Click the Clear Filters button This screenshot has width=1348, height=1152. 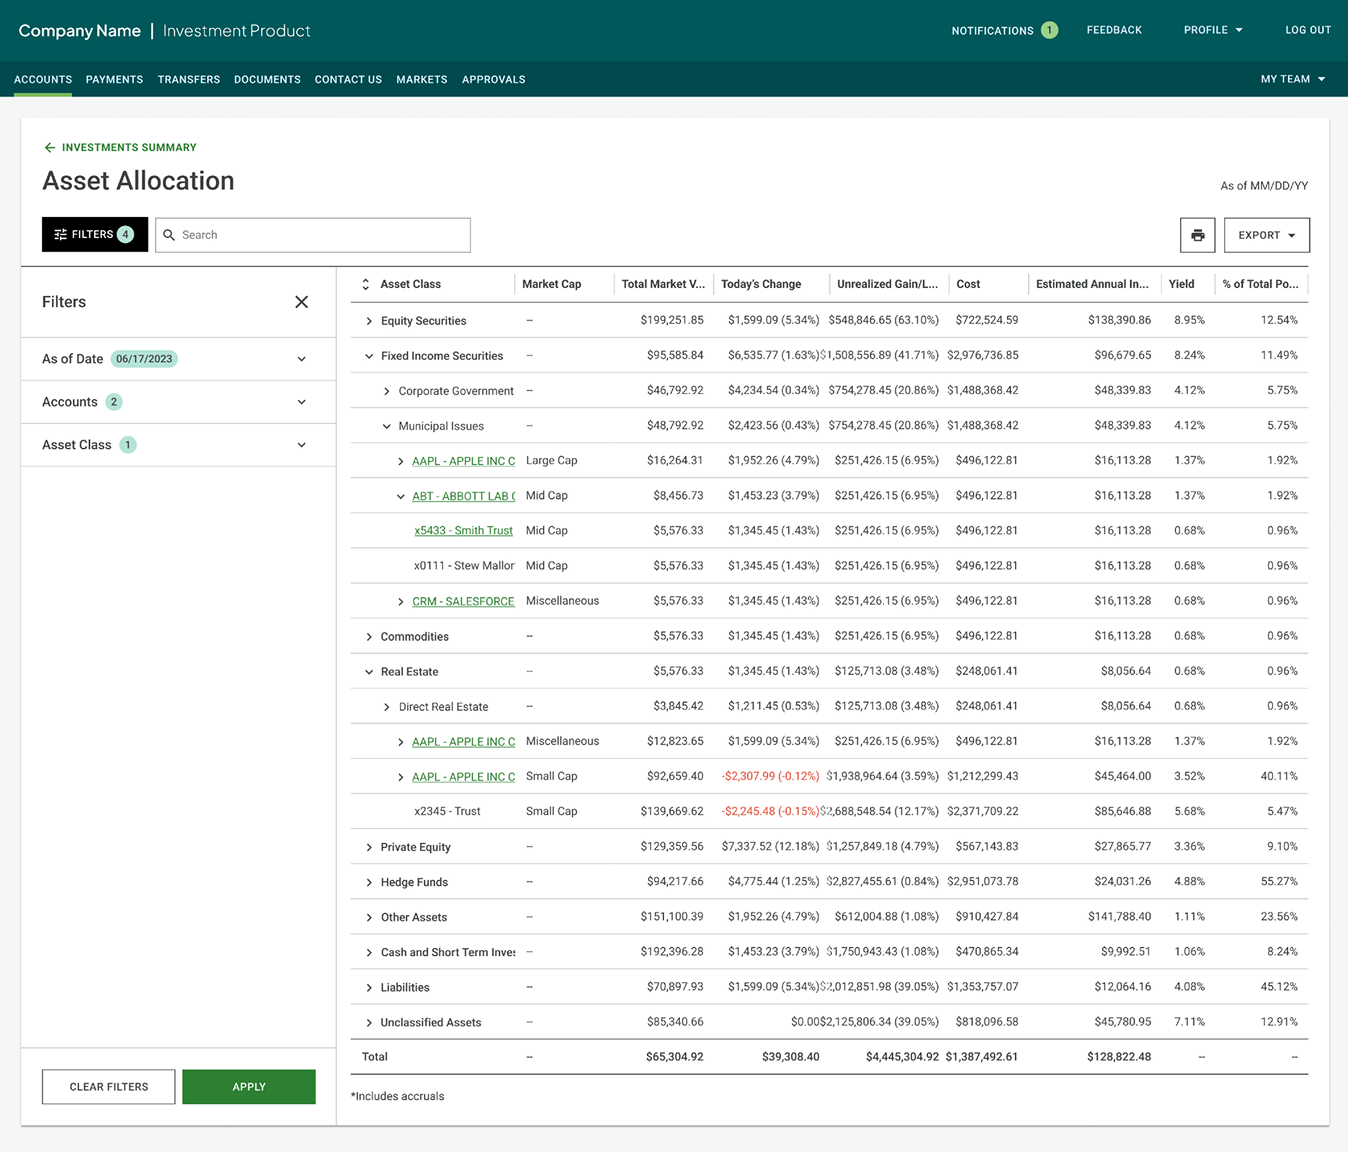coord(109,1087)
